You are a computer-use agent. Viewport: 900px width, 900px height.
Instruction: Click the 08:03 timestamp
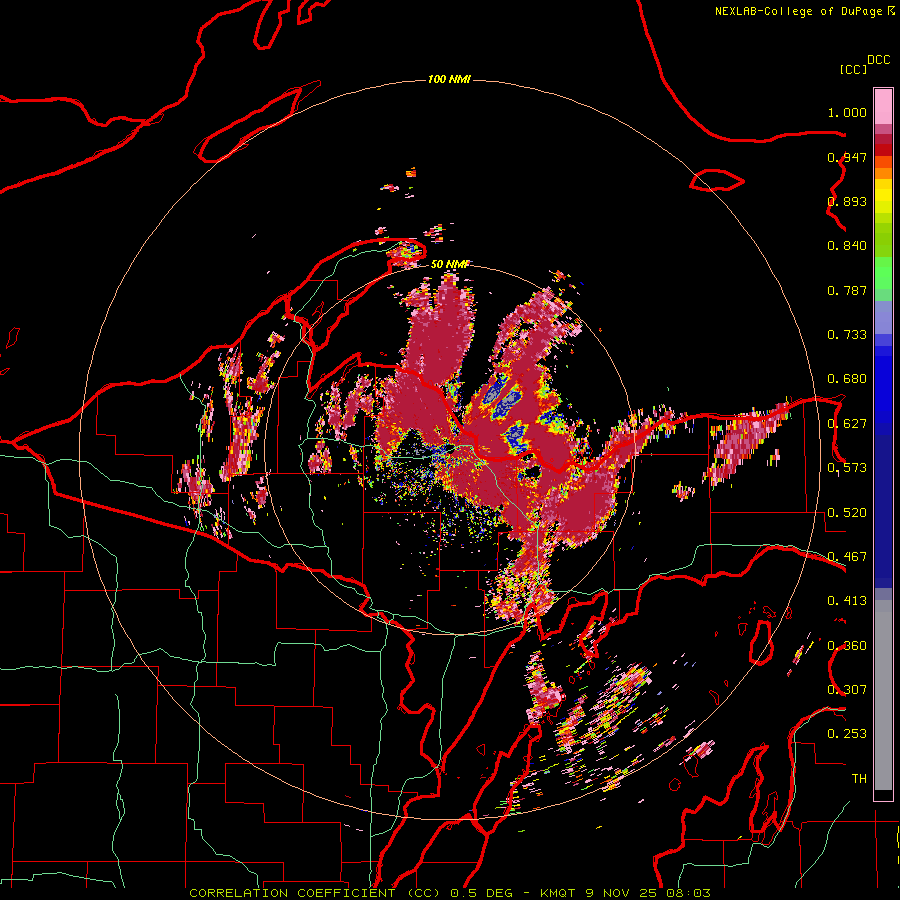(688, 893)
